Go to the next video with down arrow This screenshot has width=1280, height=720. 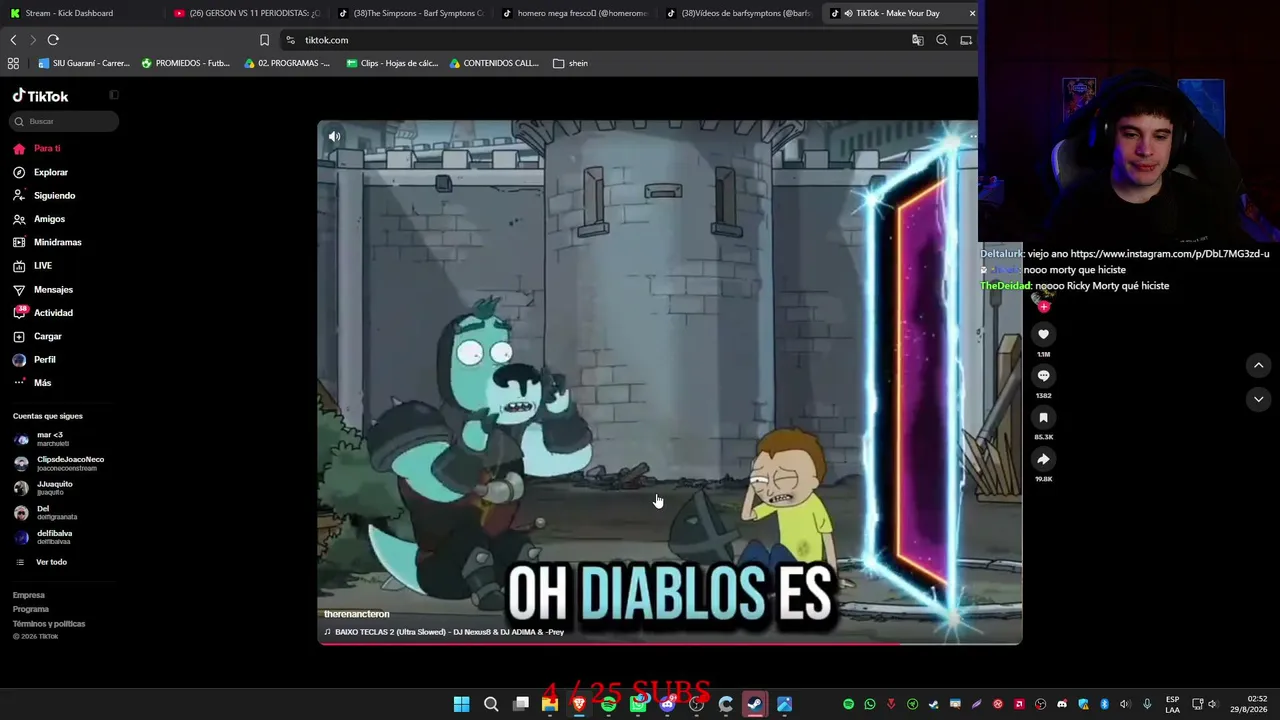click(x=1258, y=399)
